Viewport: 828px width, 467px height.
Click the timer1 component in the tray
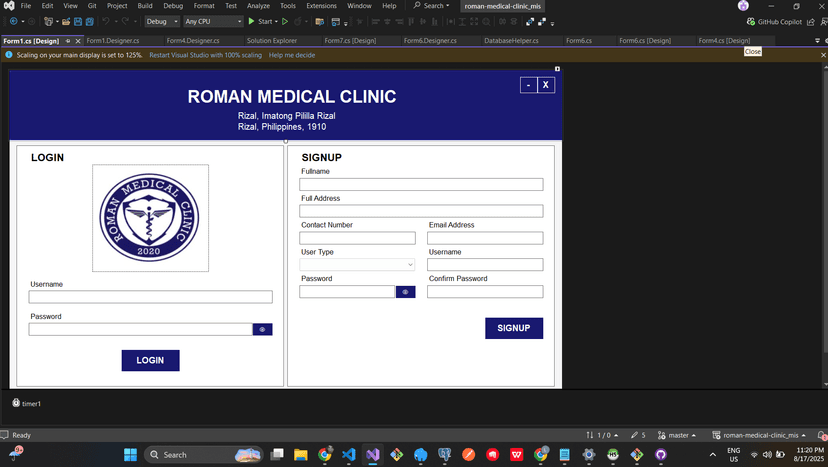(x=26, y=403)
